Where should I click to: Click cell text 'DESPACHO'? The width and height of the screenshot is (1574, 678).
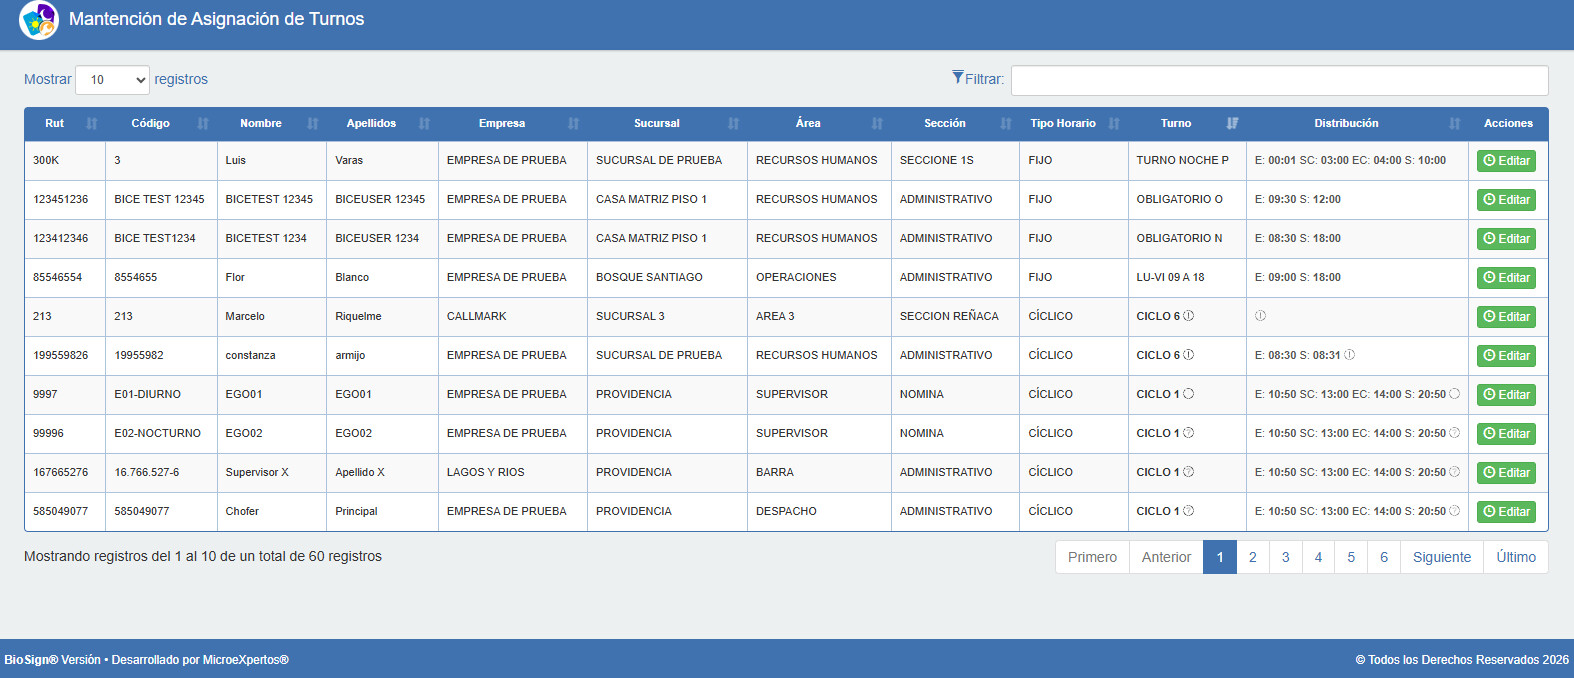point(786,511)
